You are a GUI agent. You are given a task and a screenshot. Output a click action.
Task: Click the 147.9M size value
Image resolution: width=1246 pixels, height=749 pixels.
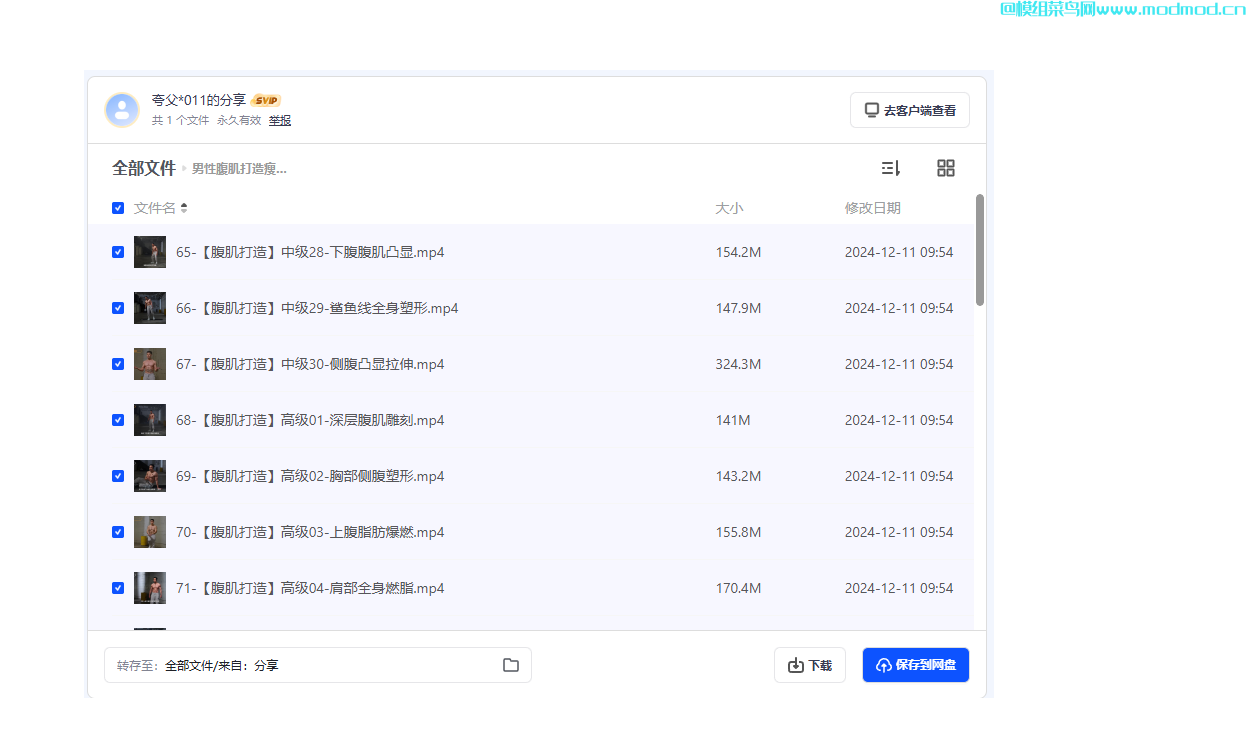(x=738, y=308)
